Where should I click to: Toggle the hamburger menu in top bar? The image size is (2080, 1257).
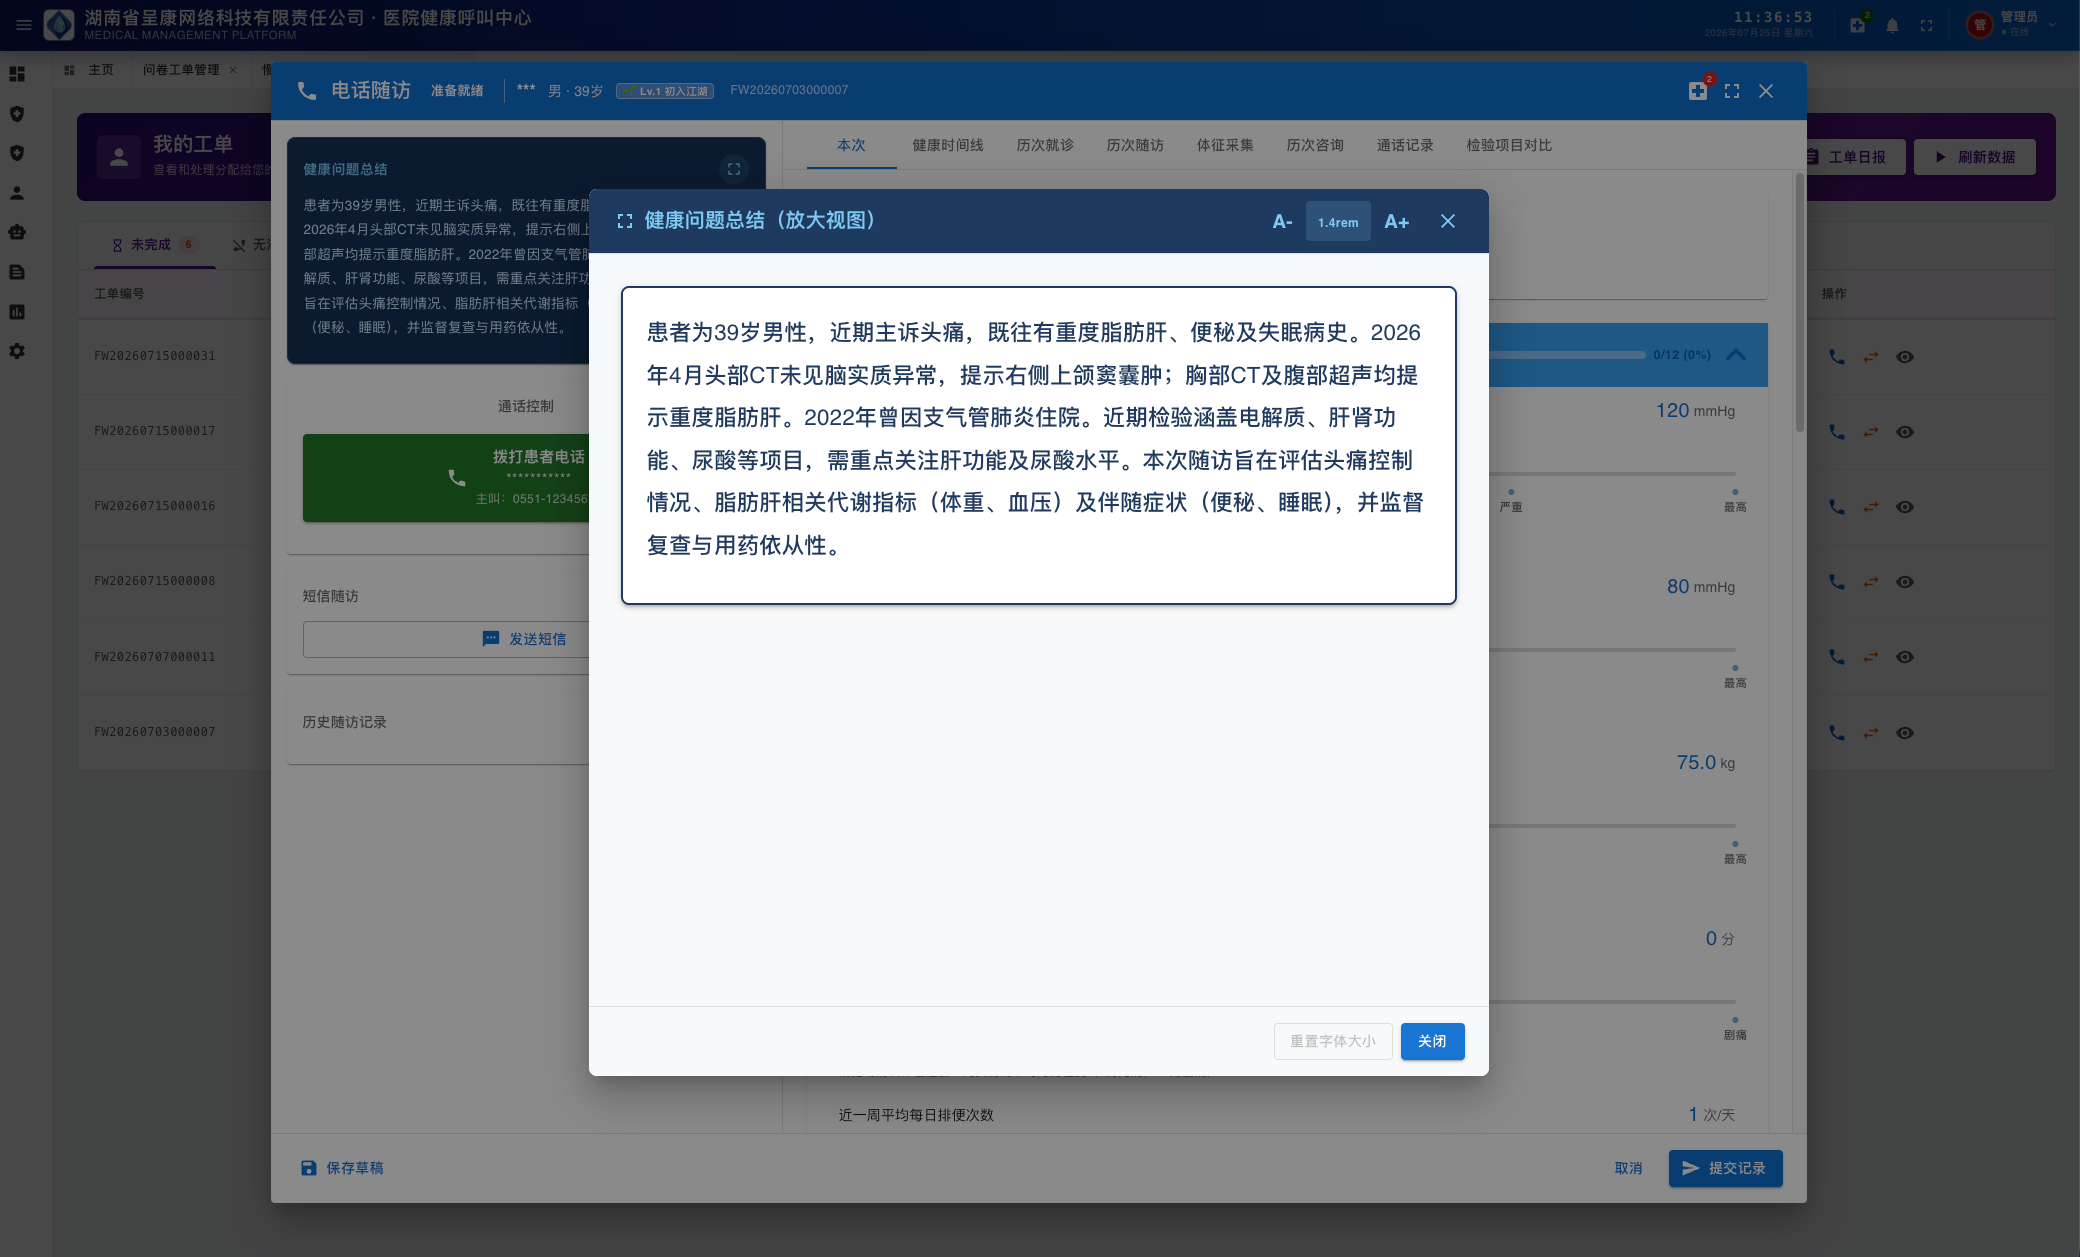pos(23,25)
